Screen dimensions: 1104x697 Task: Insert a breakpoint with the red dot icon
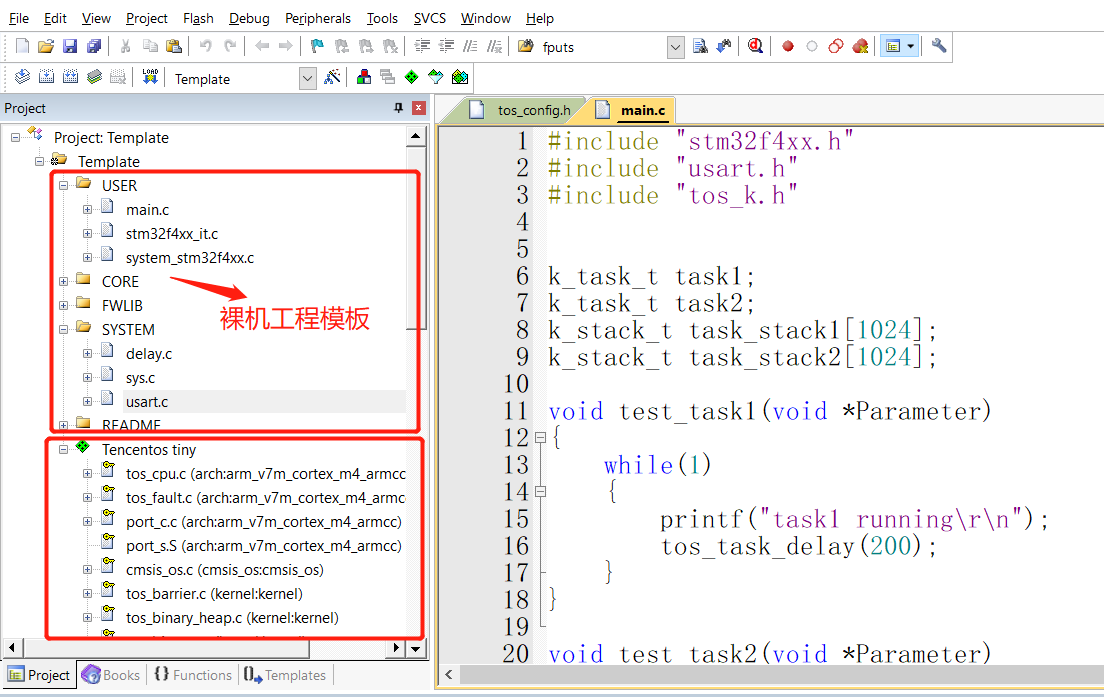pyautogui.click(x=788, y=46)
